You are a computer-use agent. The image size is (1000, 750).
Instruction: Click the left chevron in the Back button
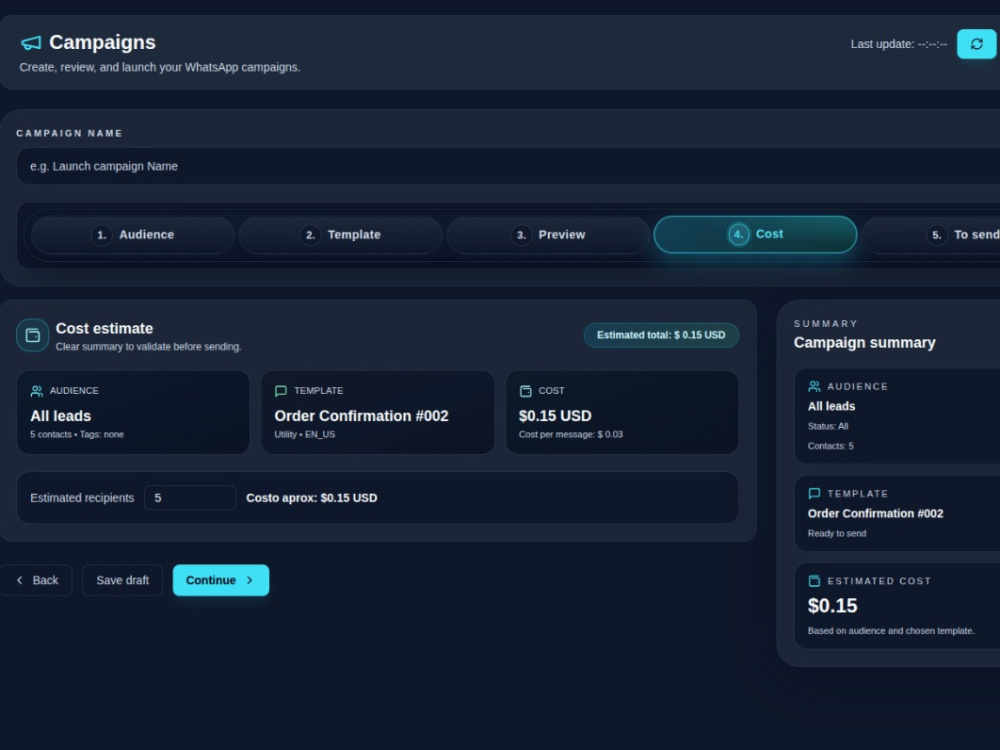tap(20, 580)
